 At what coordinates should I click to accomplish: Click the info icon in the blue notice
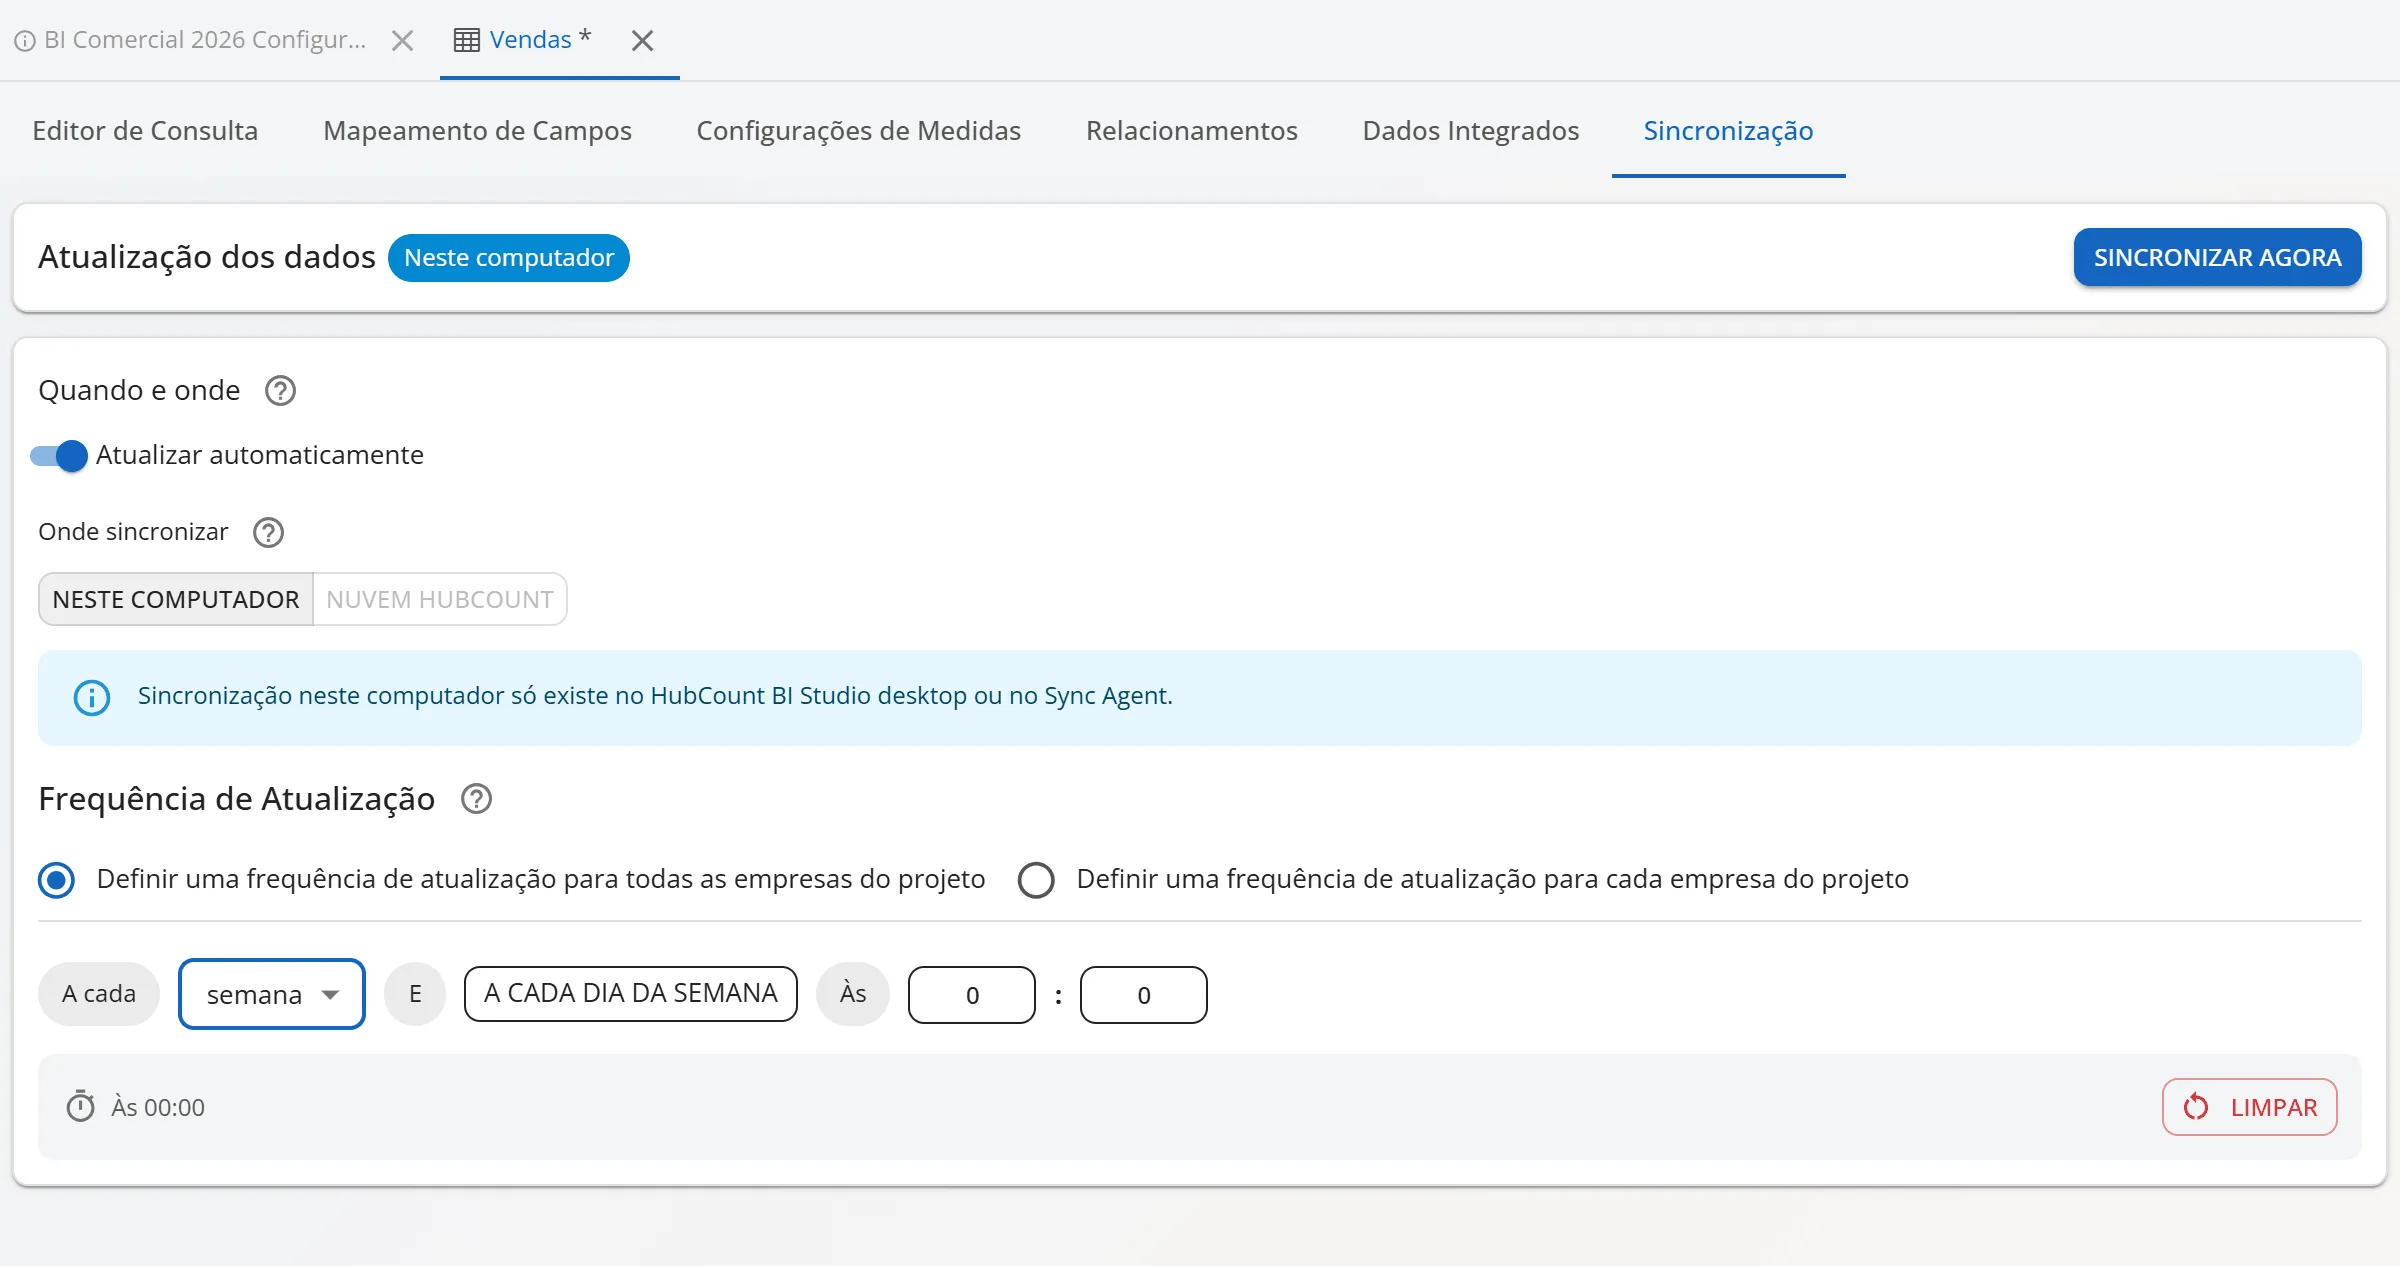tap(92, 697)
